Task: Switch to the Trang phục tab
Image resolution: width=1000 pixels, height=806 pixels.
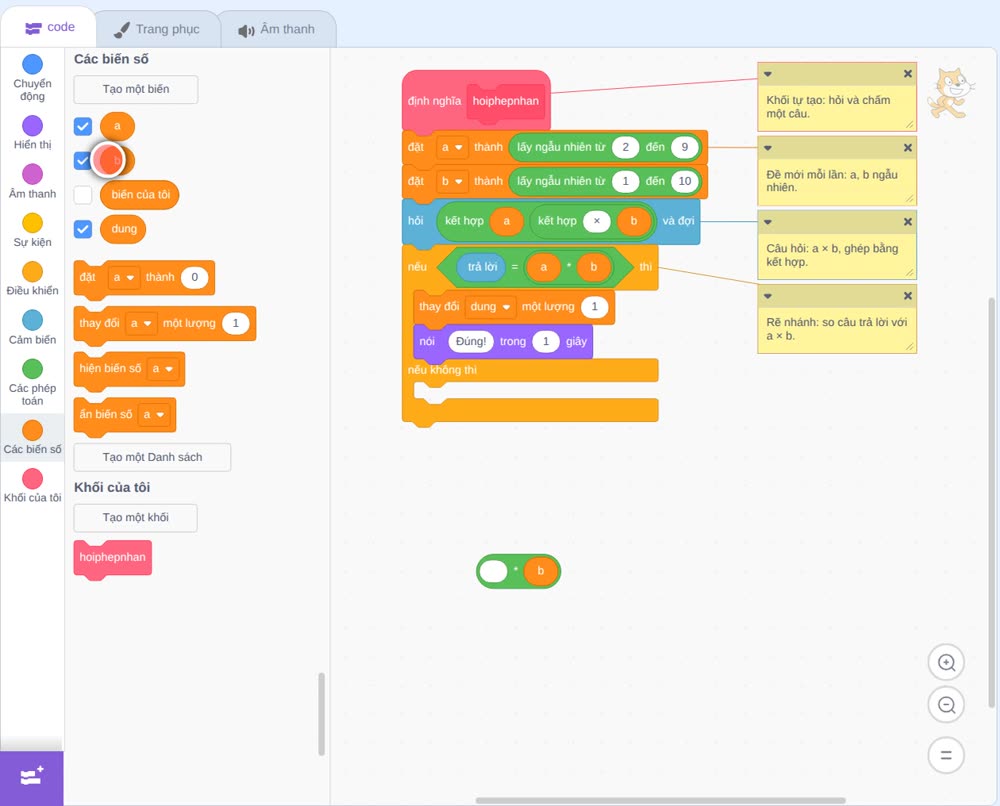Action: coord(157,29)
